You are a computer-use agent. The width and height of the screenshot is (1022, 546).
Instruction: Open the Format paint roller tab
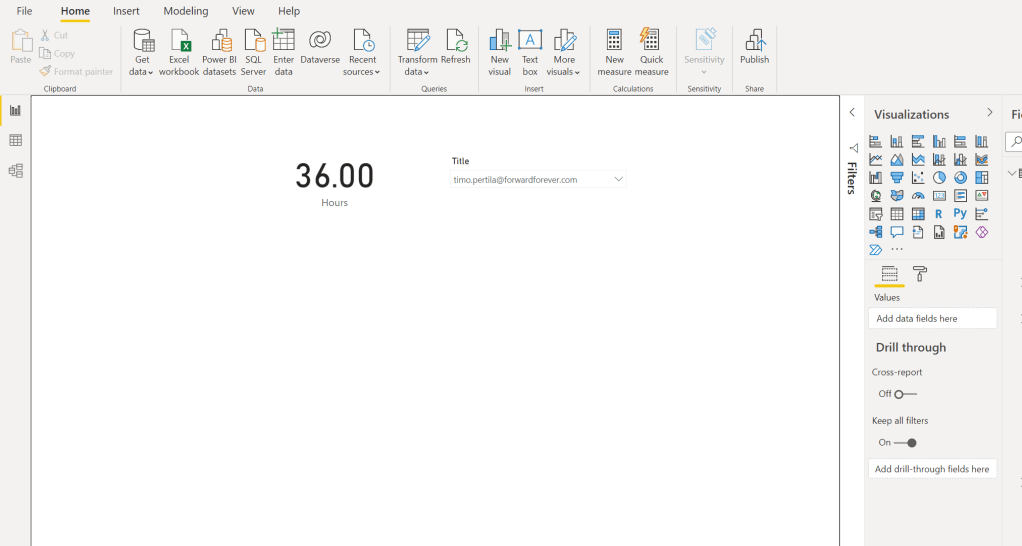point(920,274)
